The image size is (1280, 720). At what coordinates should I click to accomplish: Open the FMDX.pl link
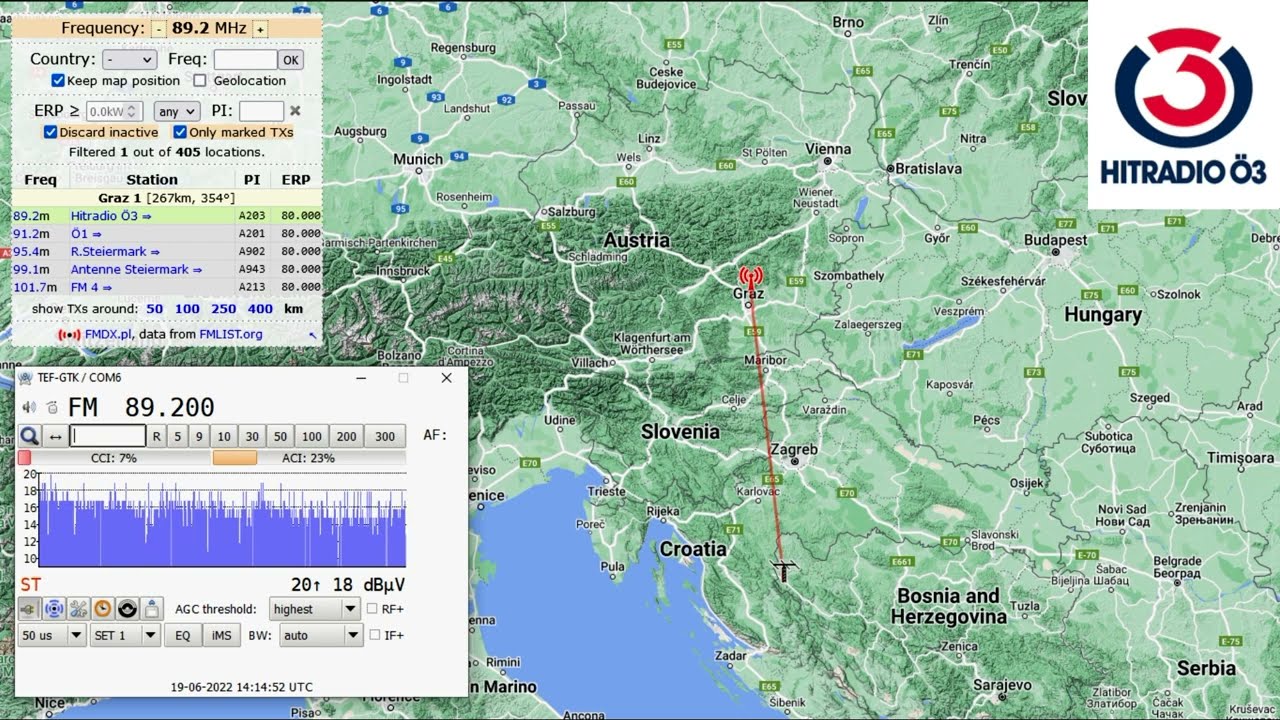(109, 334)
